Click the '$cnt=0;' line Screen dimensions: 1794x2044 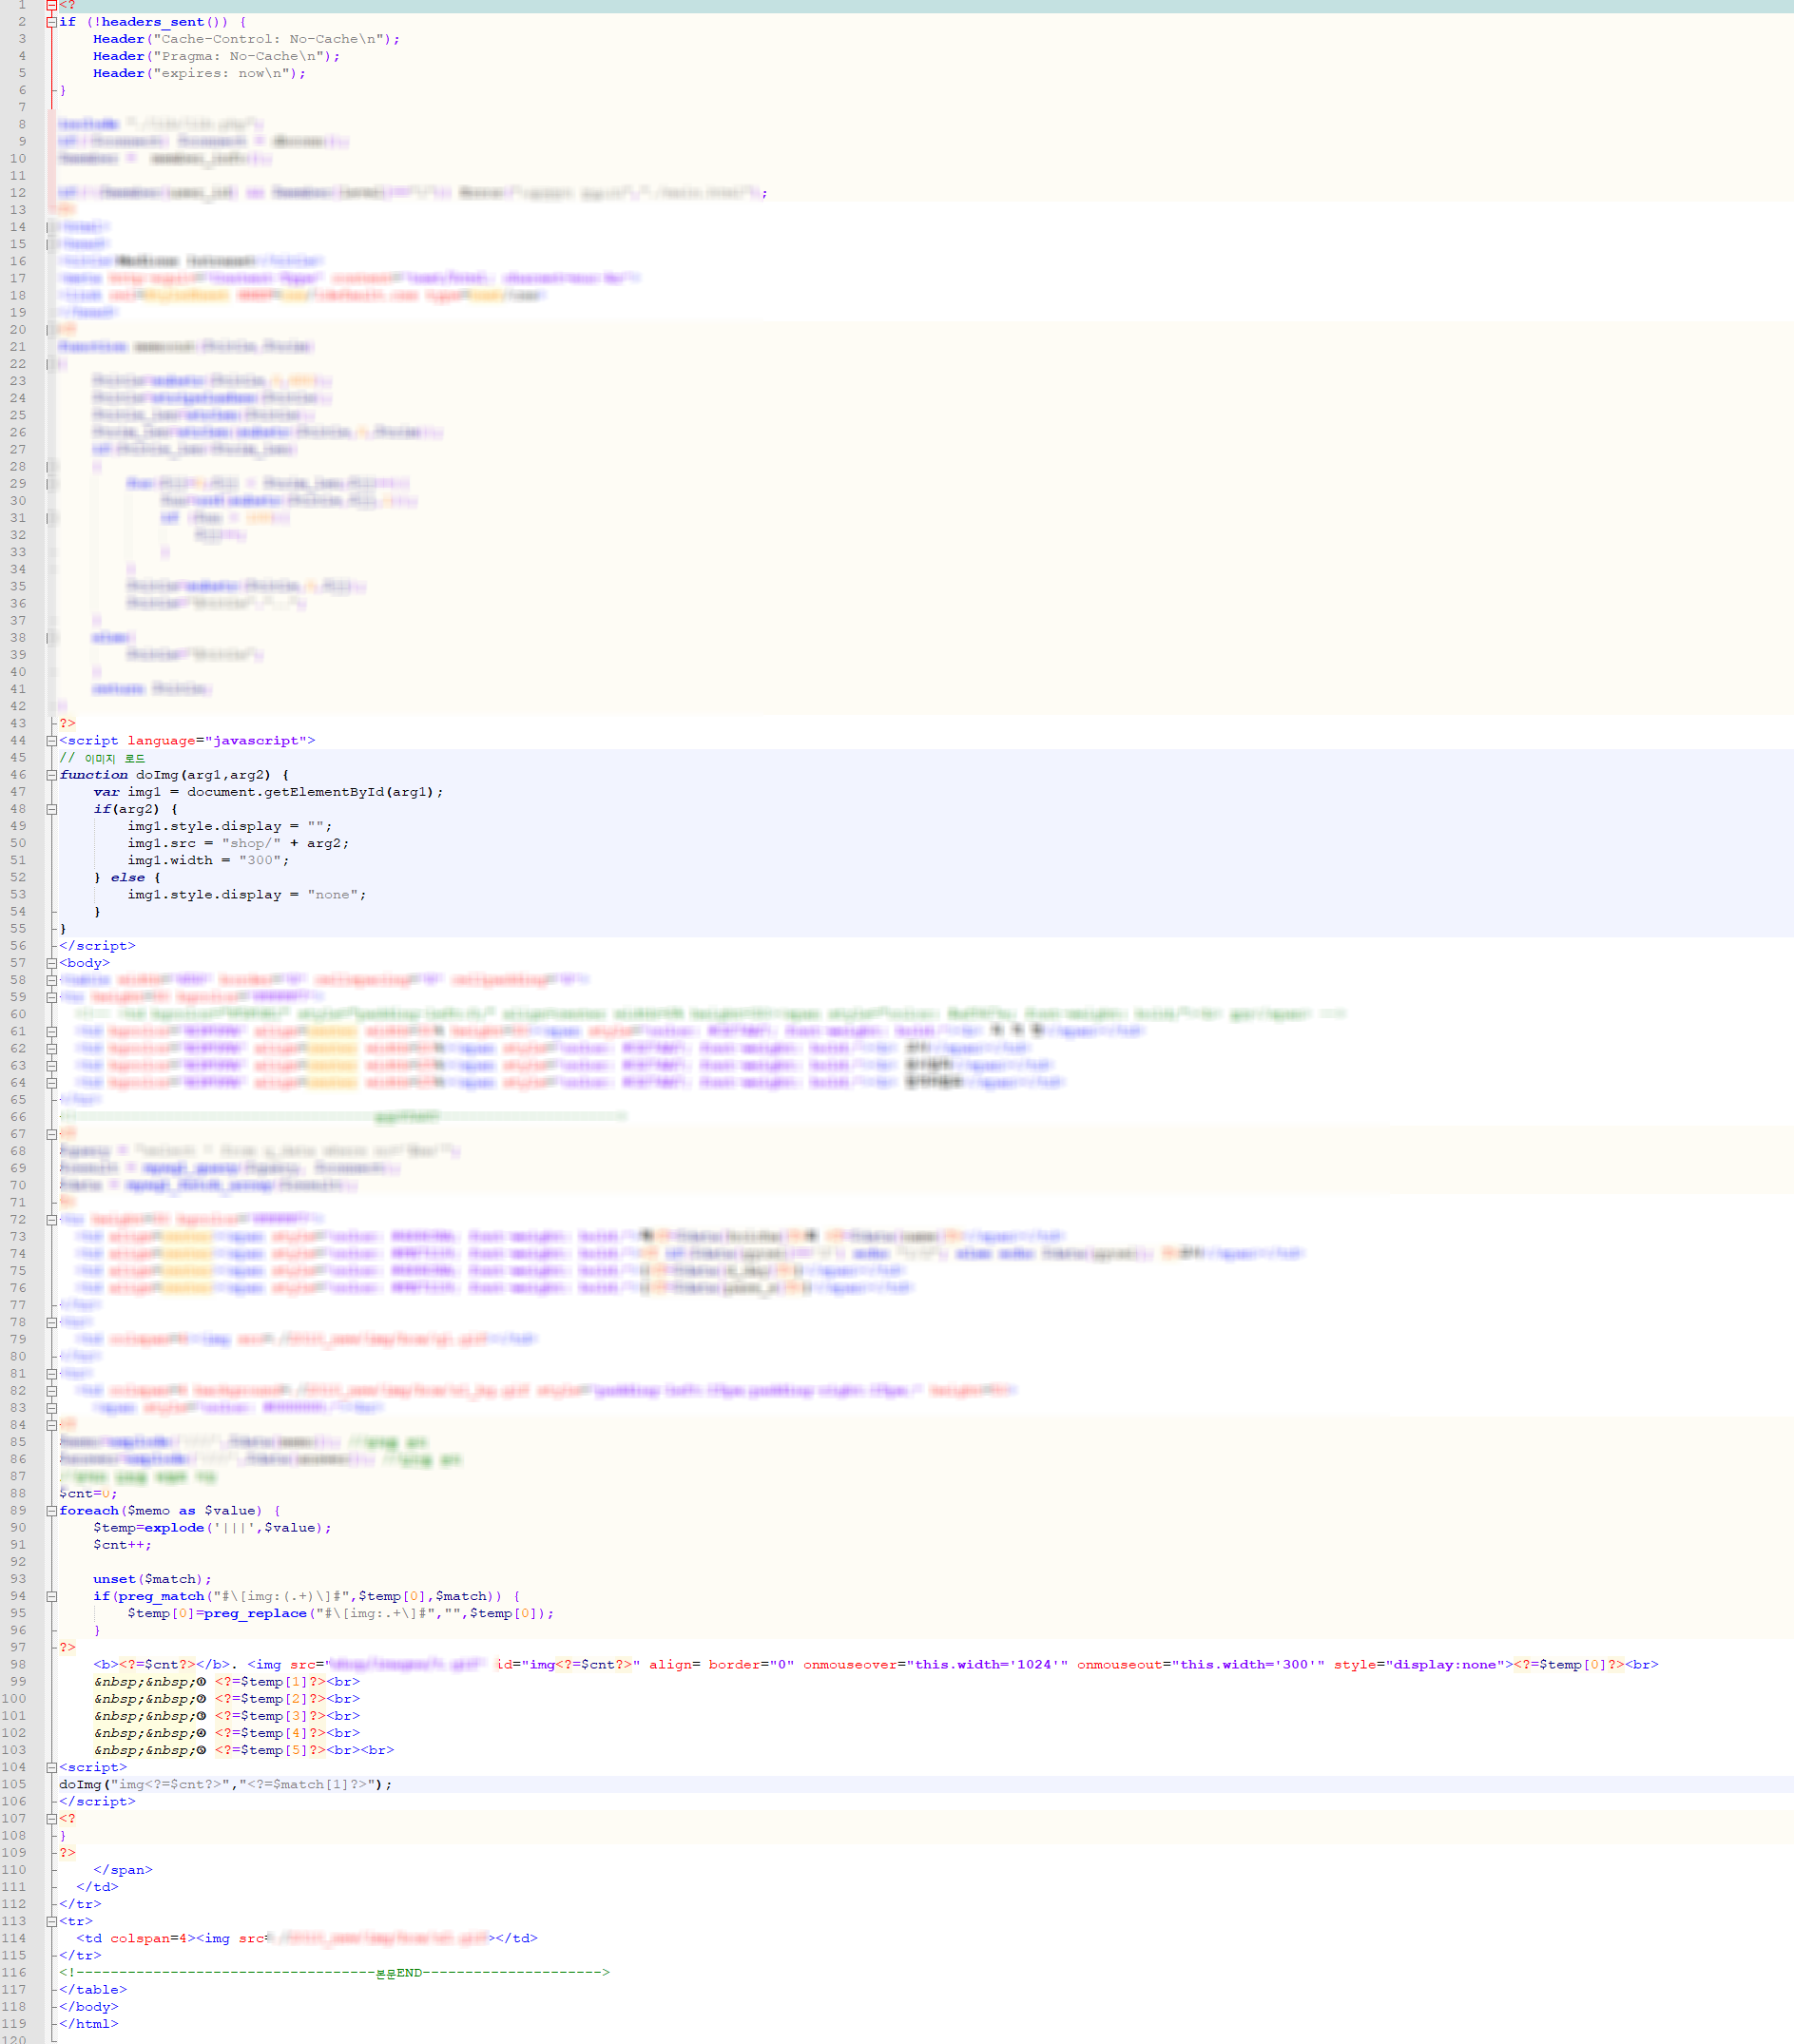tap(88, 1494)
